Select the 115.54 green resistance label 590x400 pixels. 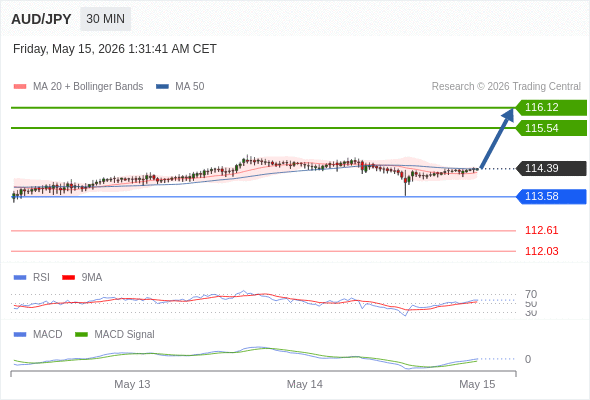click(x=551, y=128)
